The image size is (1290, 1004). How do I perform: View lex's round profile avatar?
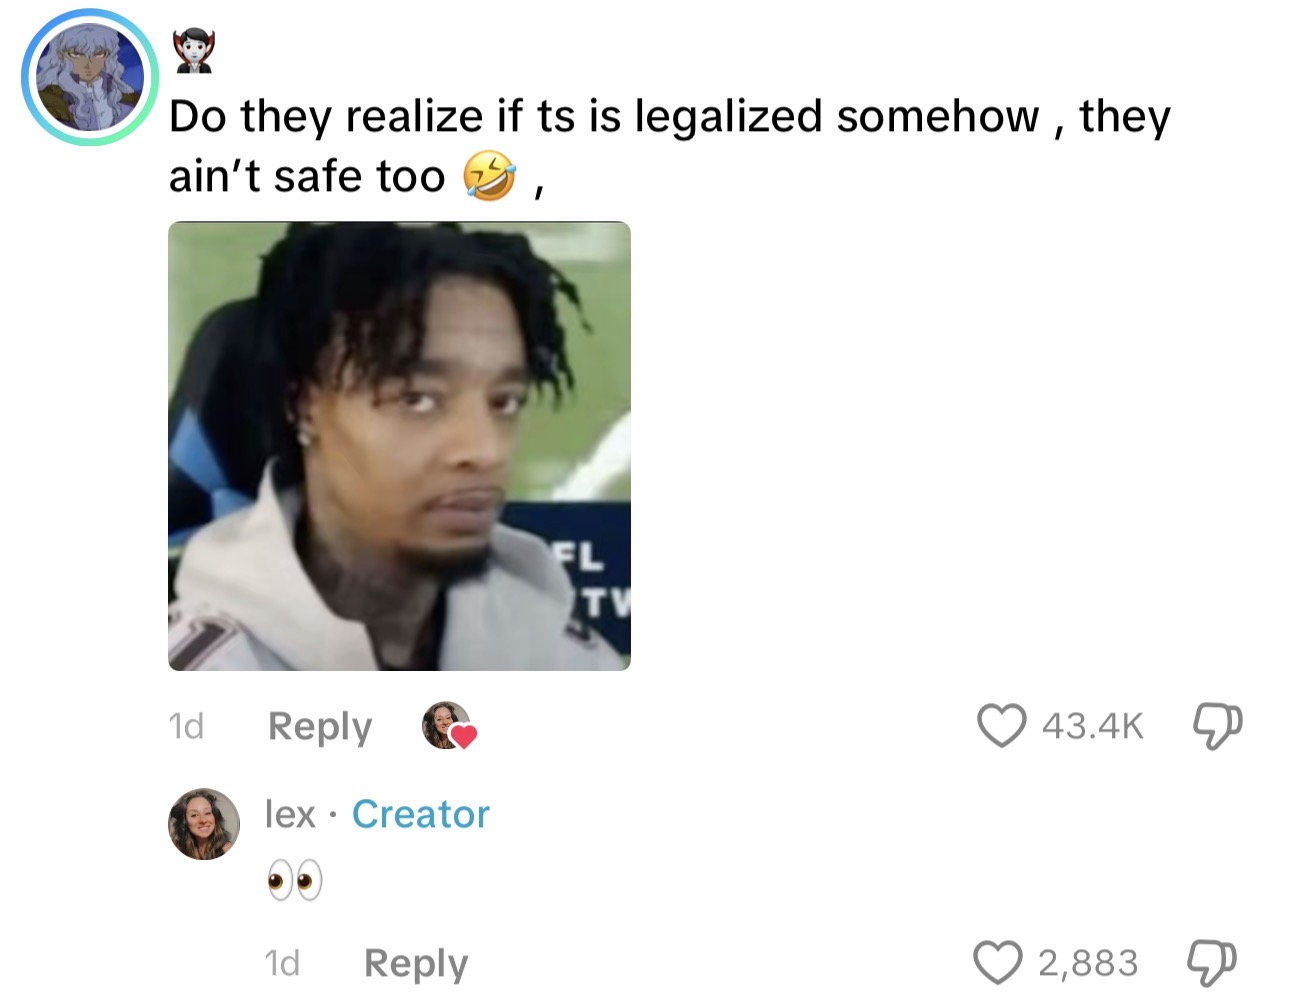[x=204, y=824]
